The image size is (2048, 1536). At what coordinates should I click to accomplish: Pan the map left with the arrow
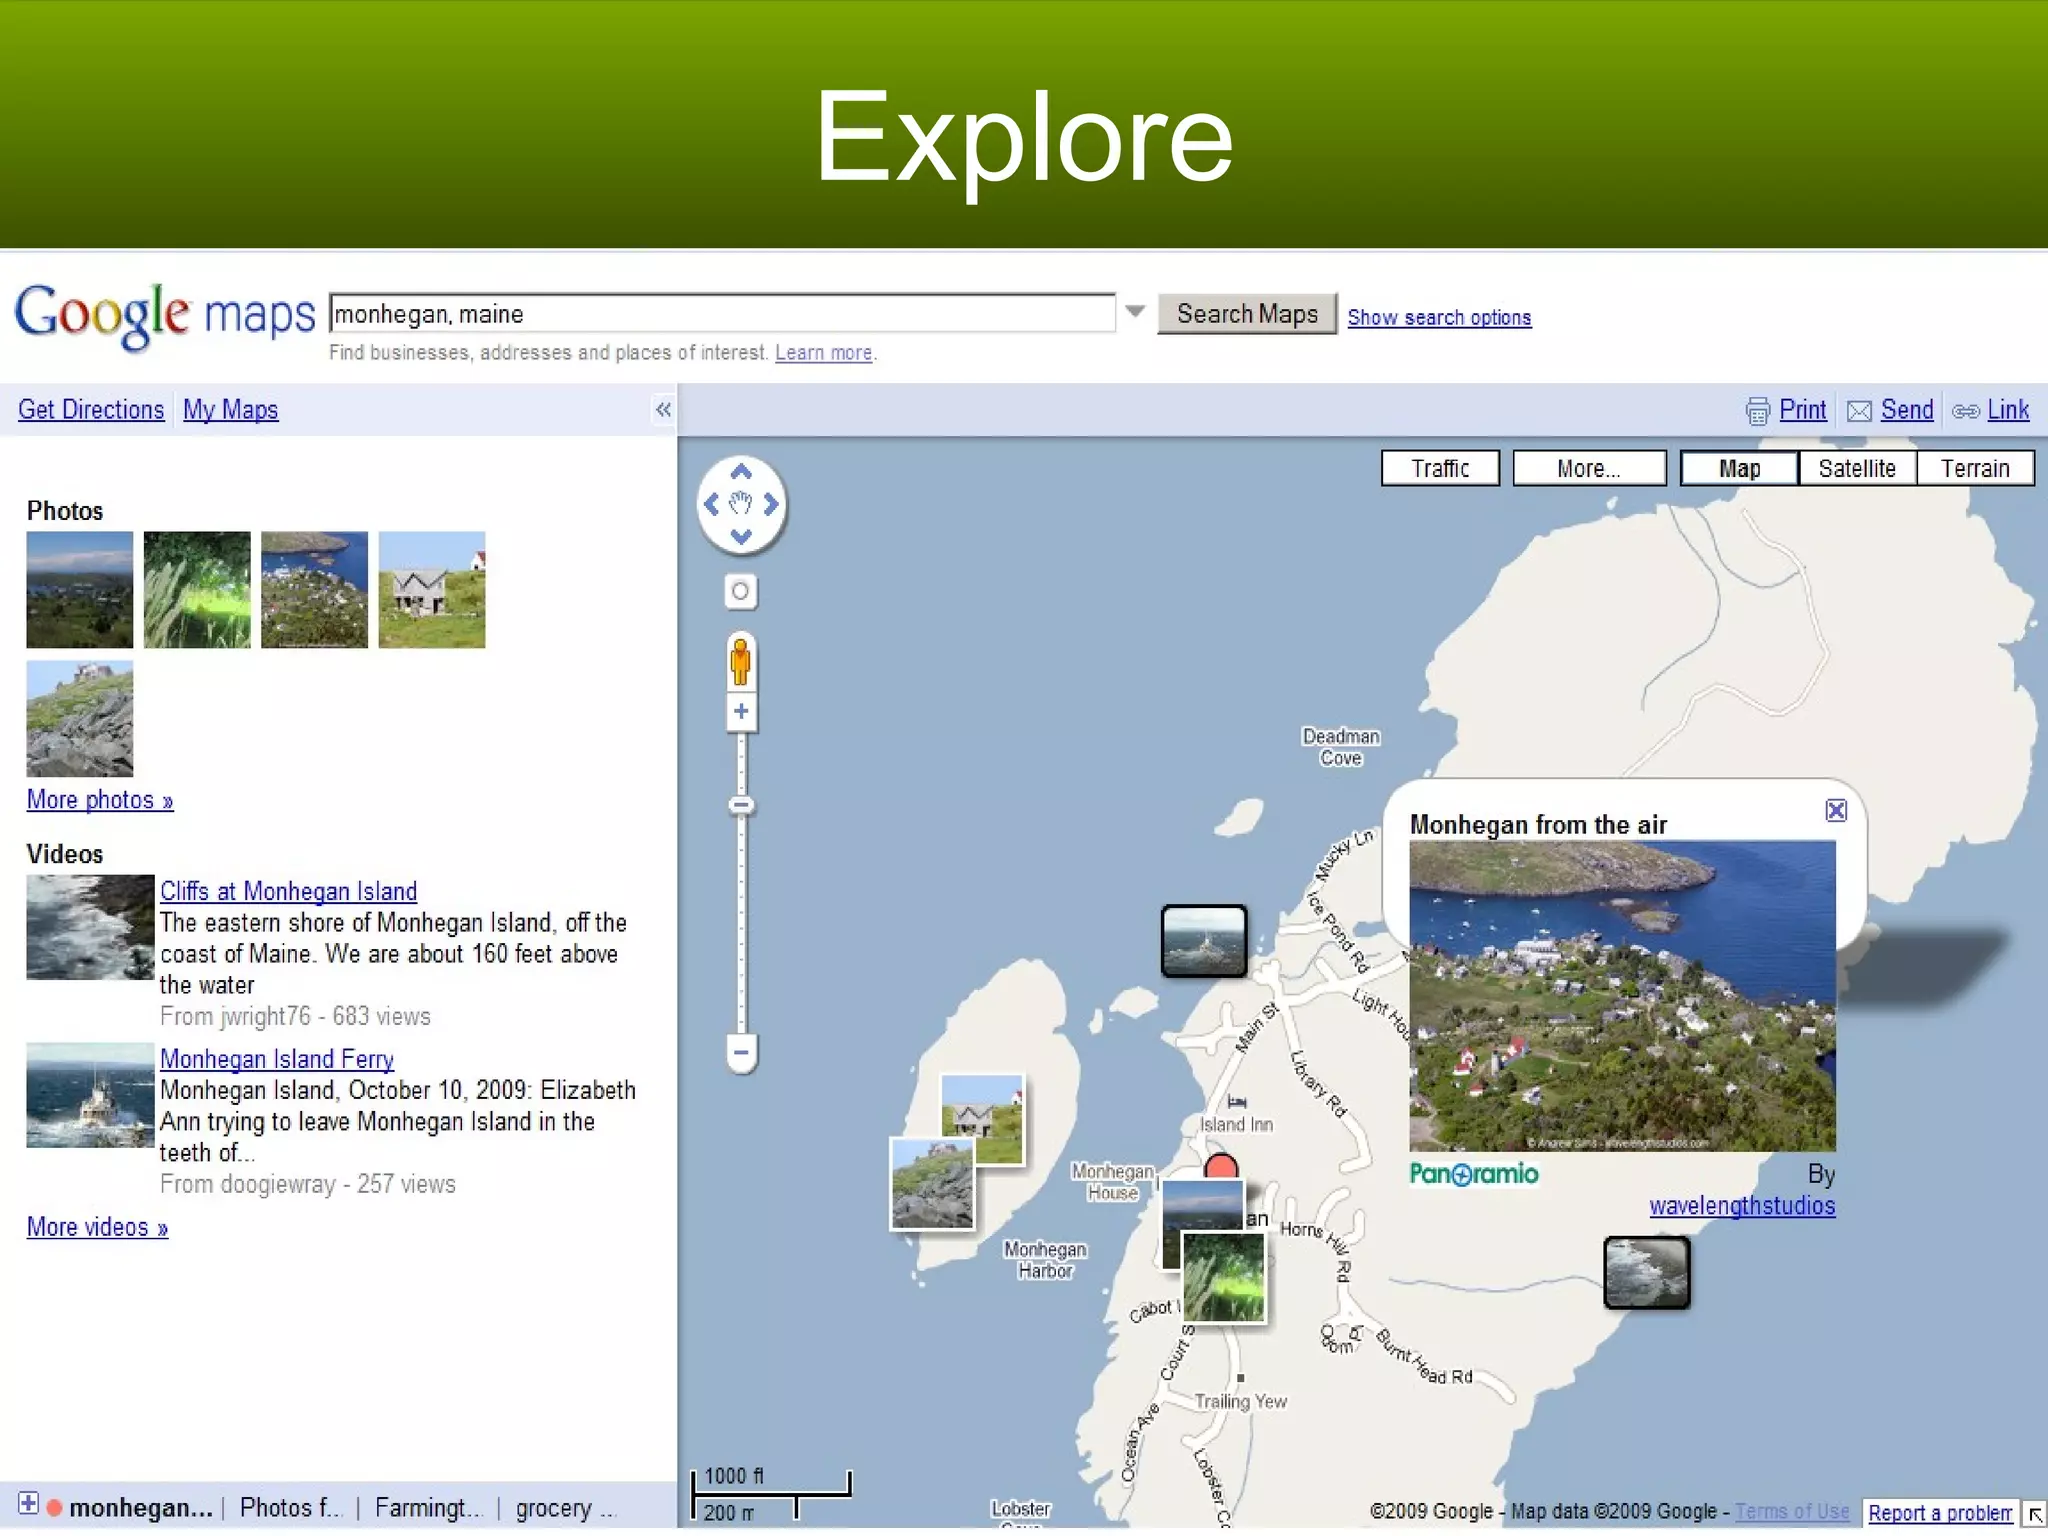click(711, 504)
